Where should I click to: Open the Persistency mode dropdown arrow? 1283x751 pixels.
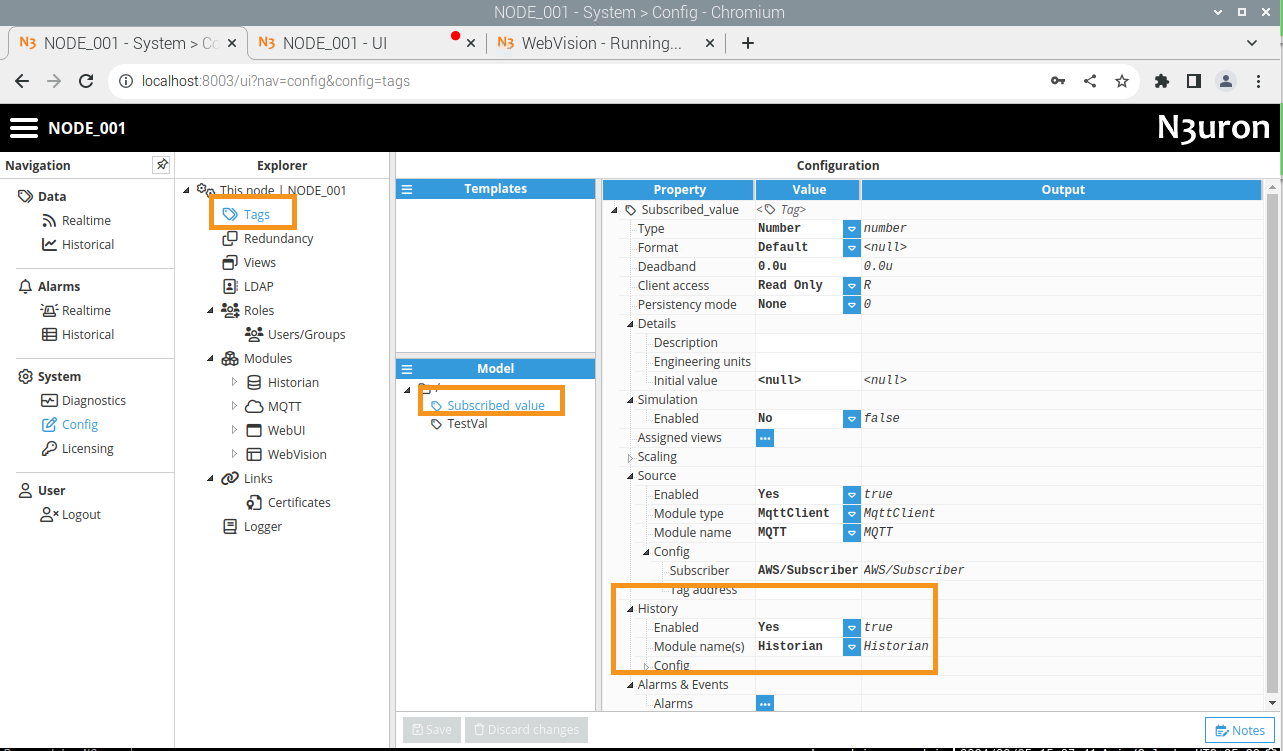pos(852,305)
